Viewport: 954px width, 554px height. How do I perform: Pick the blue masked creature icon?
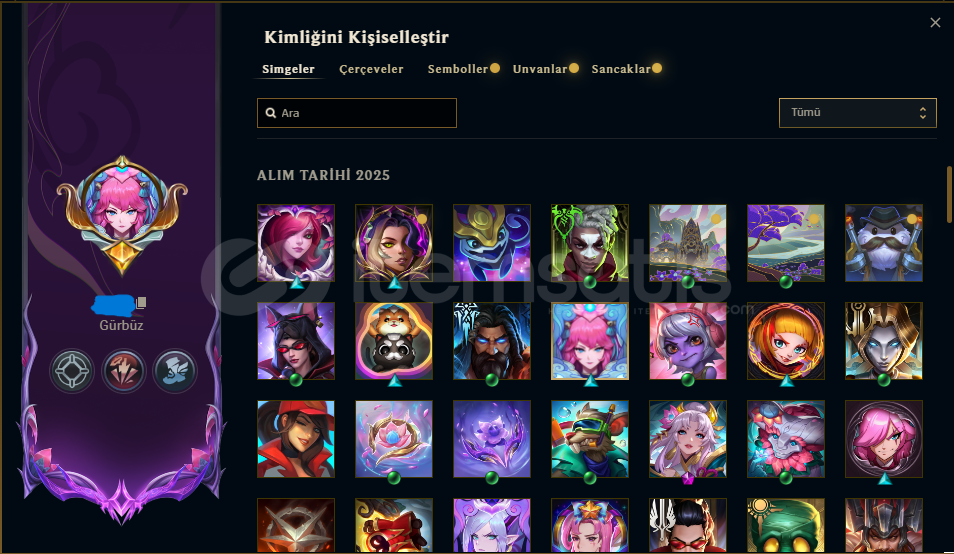[492, 243]
